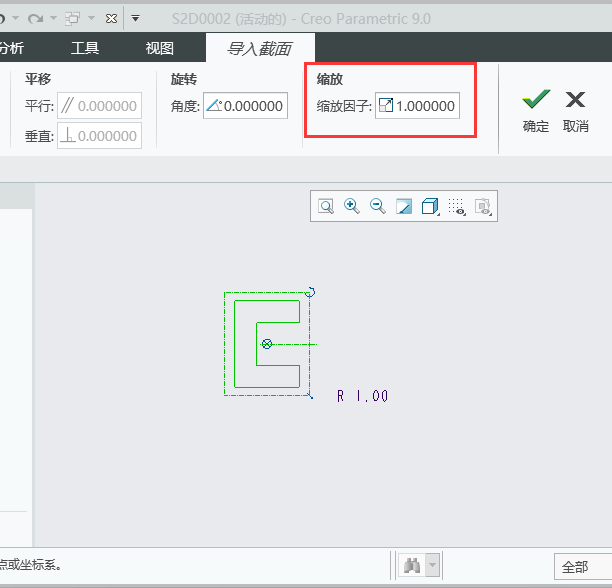Click the Zoom Out magnifier icon
612x588 pixels.
coord(378,206)
